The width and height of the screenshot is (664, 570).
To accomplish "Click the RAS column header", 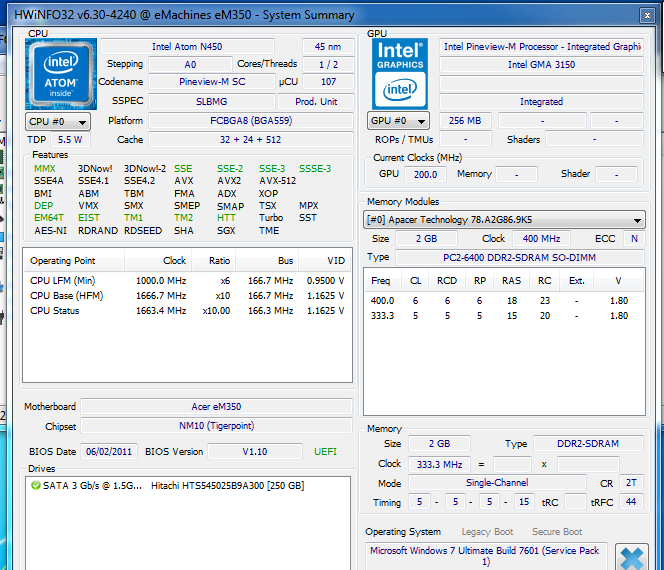I will click(x=512, y=281).
